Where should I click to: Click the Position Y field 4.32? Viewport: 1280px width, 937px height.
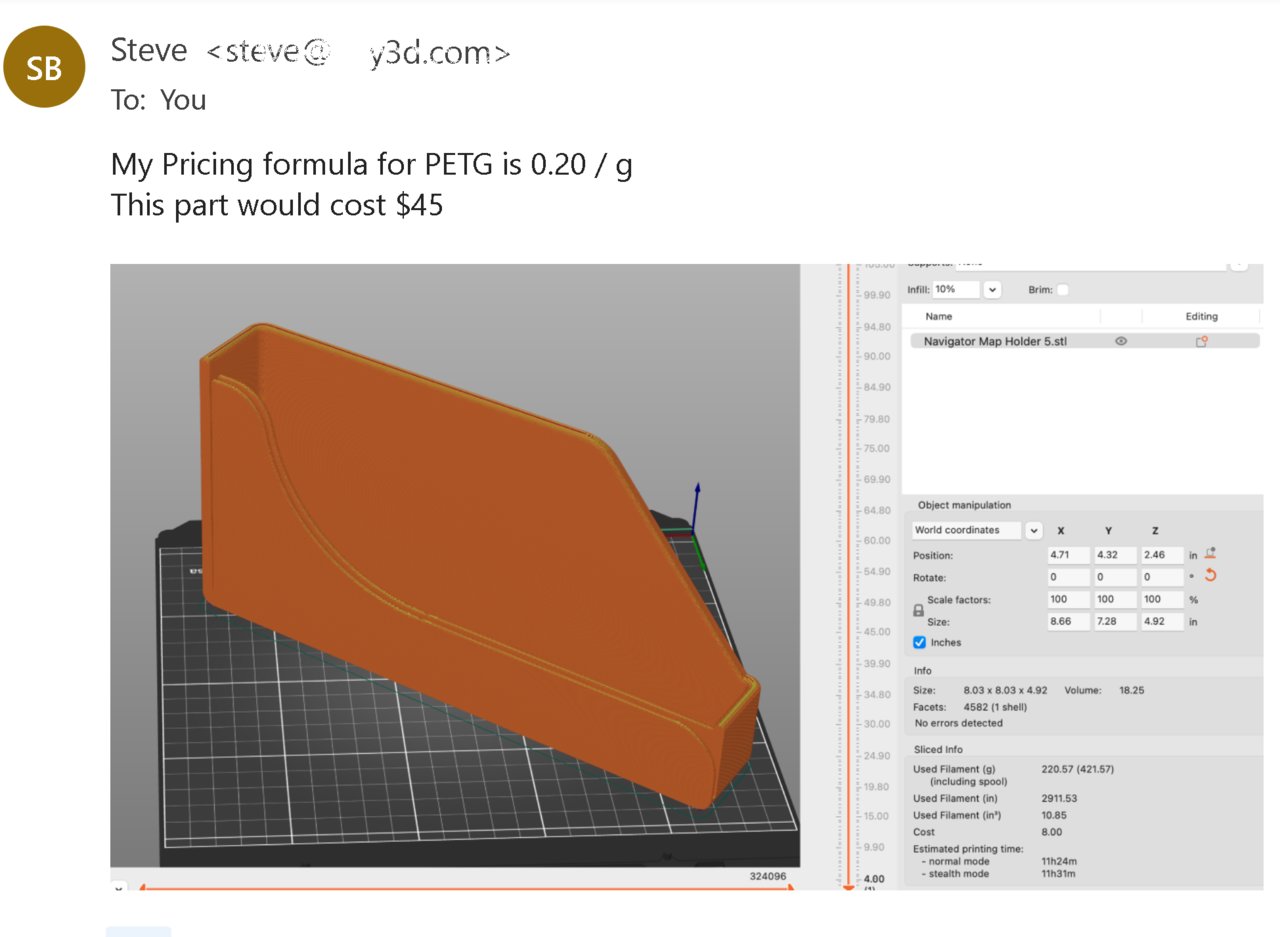pyautogui.click(x=1115, y=554)
